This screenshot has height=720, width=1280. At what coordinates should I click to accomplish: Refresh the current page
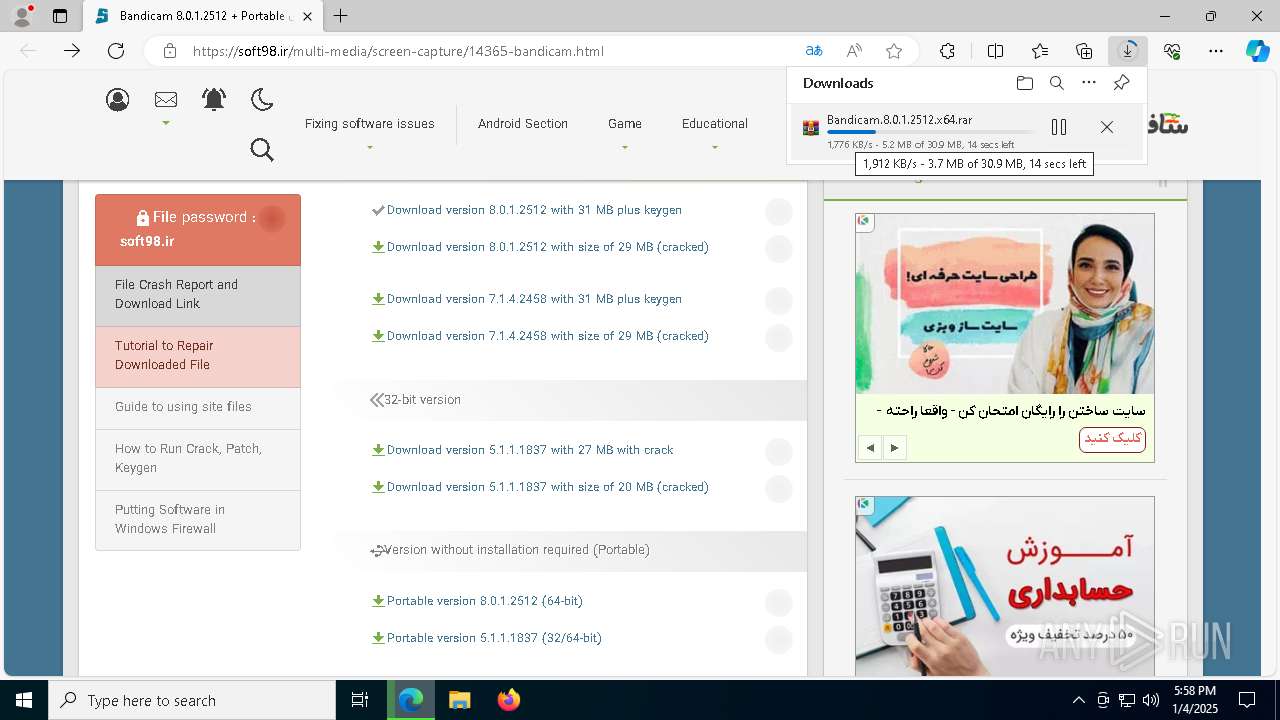coord(116,51)
